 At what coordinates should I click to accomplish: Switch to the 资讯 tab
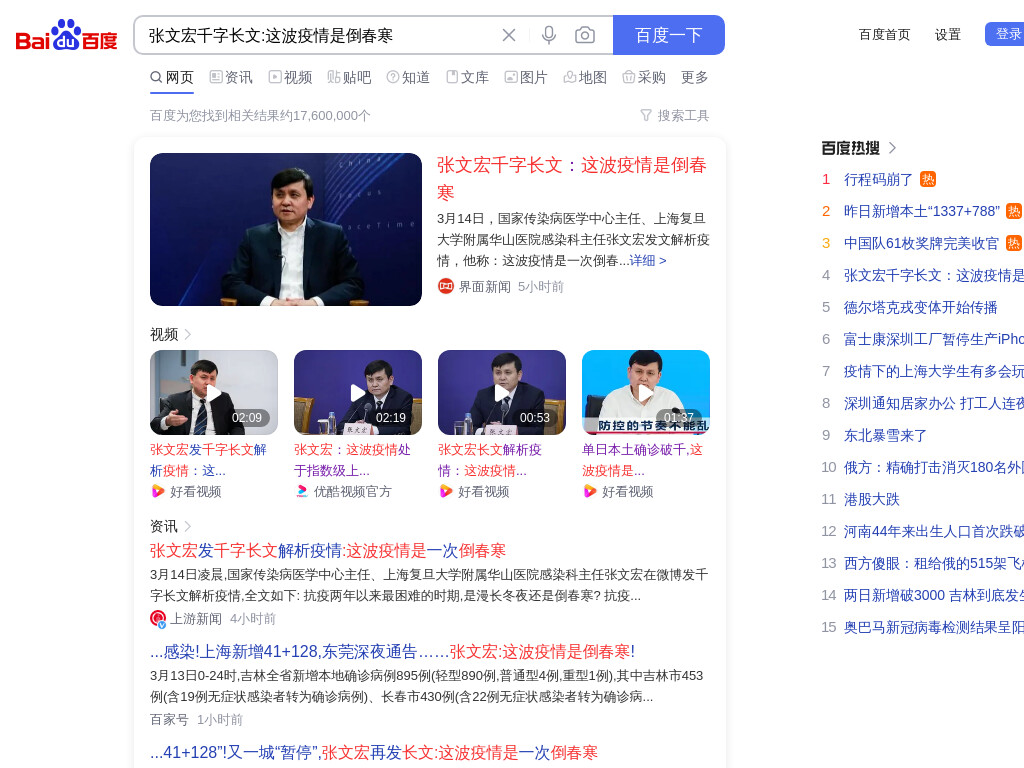coord(231,78)
